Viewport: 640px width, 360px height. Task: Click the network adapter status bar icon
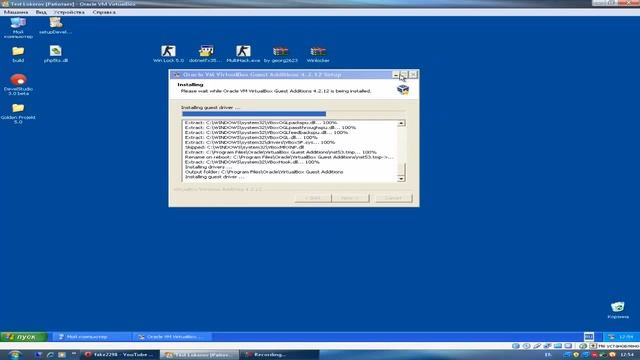pos(547,346)
